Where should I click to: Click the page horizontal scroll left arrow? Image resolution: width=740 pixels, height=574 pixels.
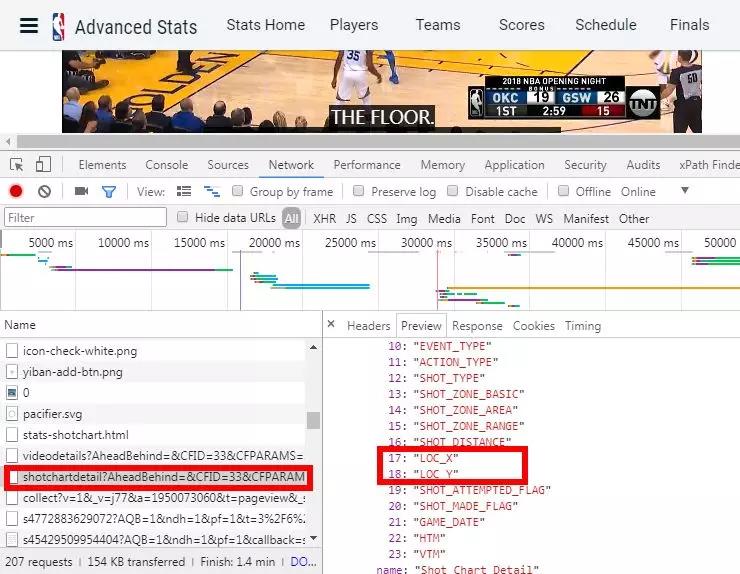(x=8, y=142)
